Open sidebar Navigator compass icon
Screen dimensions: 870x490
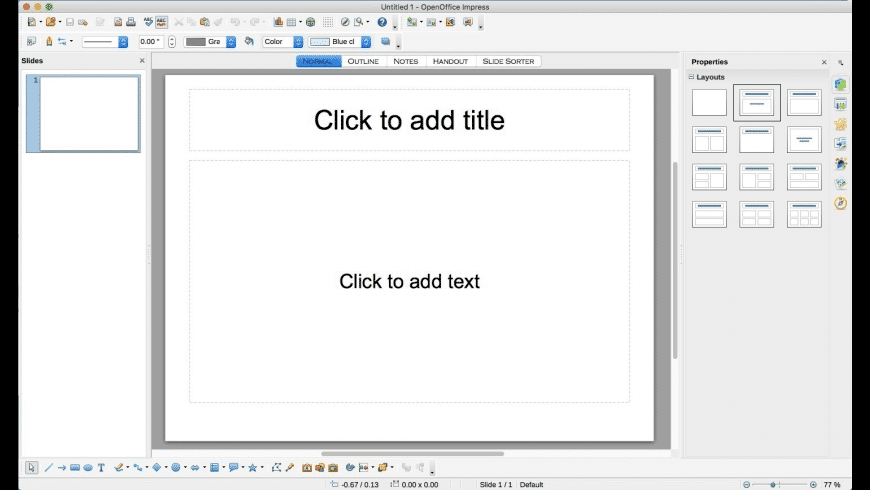click(x=841, y=203)
